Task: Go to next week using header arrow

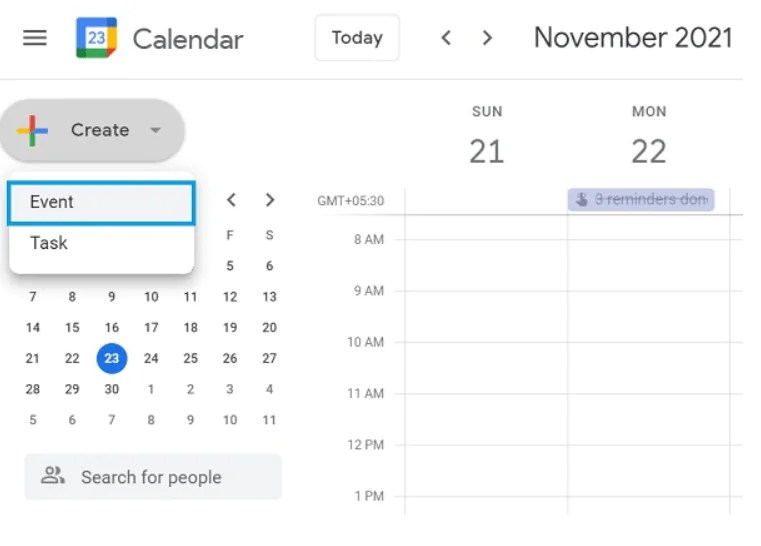Action: 487,38
